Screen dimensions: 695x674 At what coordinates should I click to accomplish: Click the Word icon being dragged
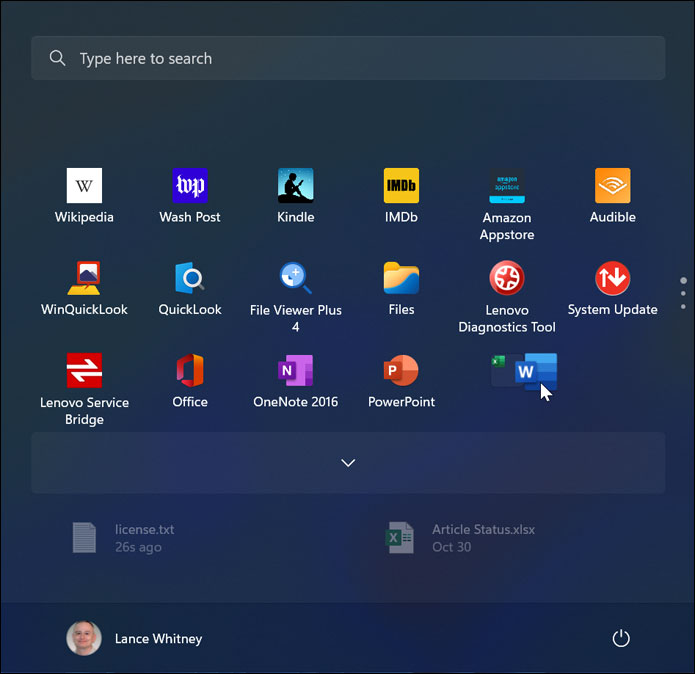[x=535, y=371]
